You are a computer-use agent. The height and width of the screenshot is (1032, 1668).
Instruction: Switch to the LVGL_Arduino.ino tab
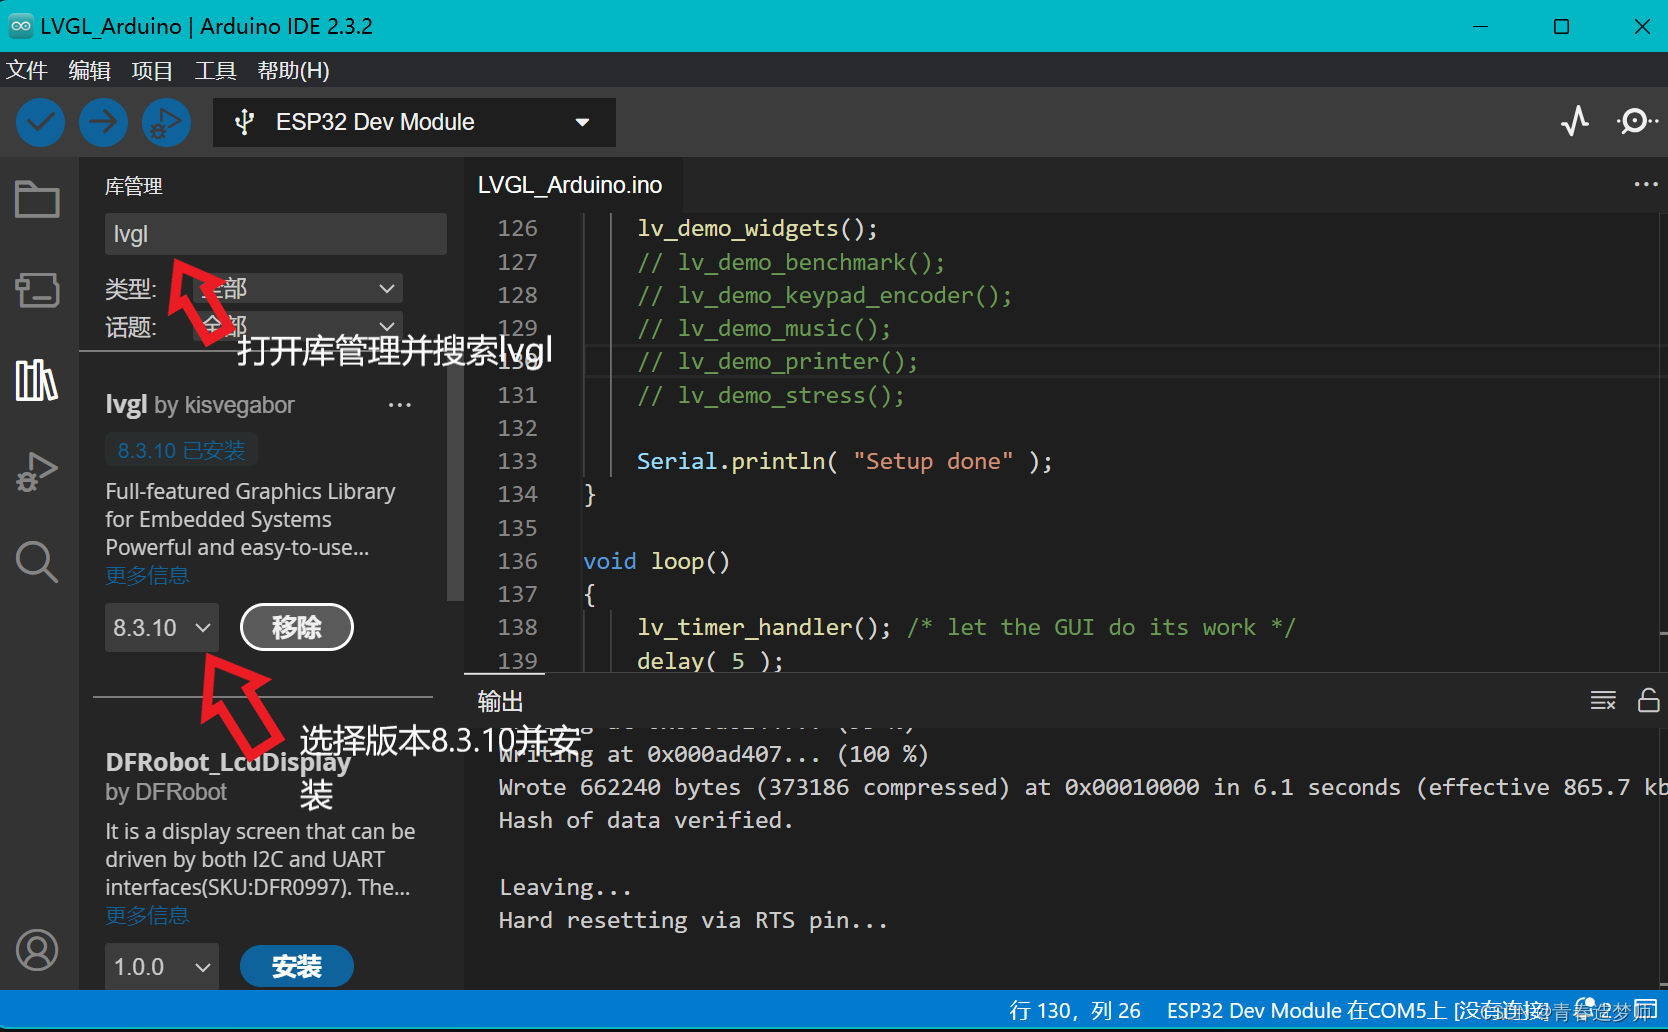[x=570, y=184]
